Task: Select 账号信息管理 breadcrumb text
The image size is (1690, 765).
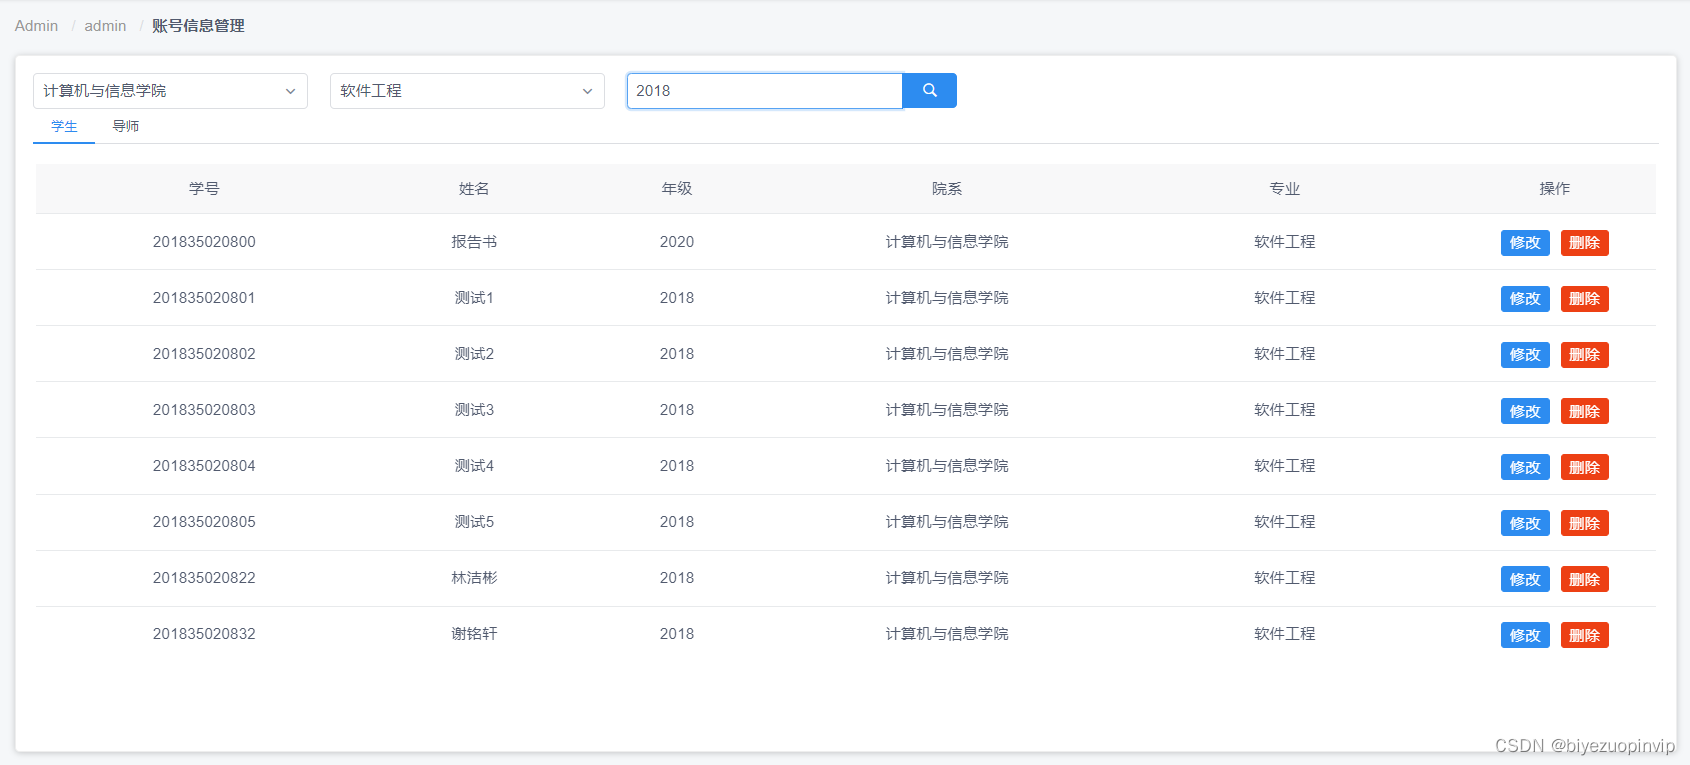Action: (198, 26)
